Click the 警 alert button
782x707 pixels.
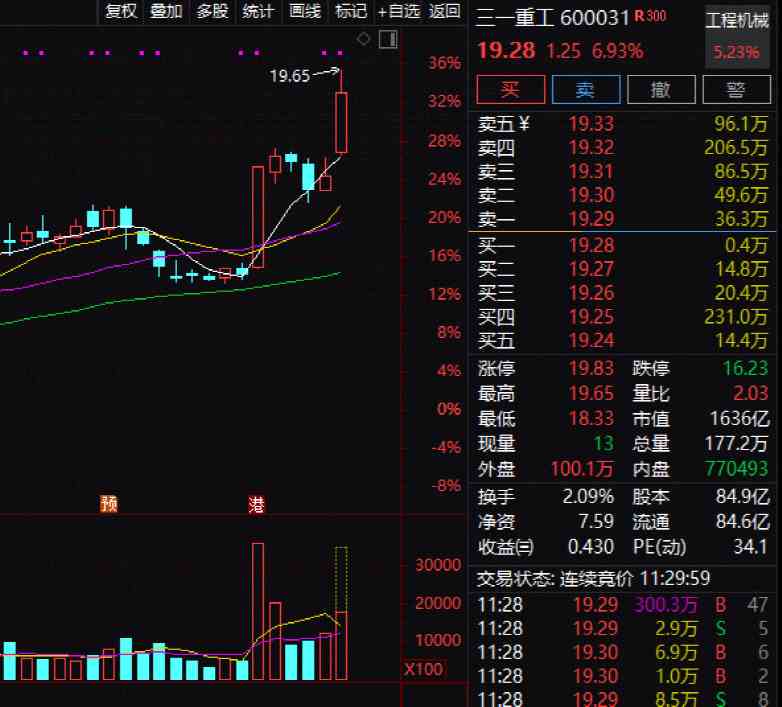(x=737, y=90)
